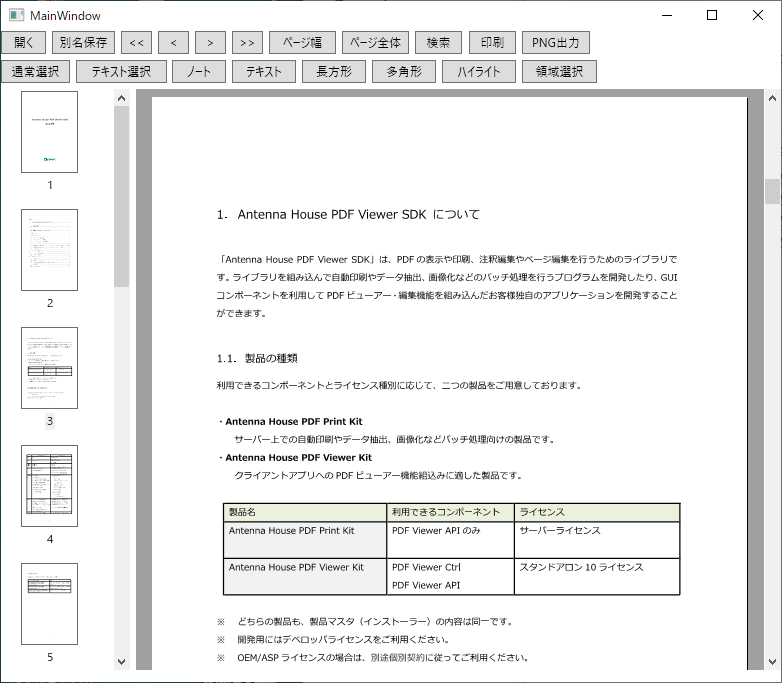Screen dimensions: 782x683
Task: Click subheading '1.1. 製品の種類'
Action: [257, 358]
